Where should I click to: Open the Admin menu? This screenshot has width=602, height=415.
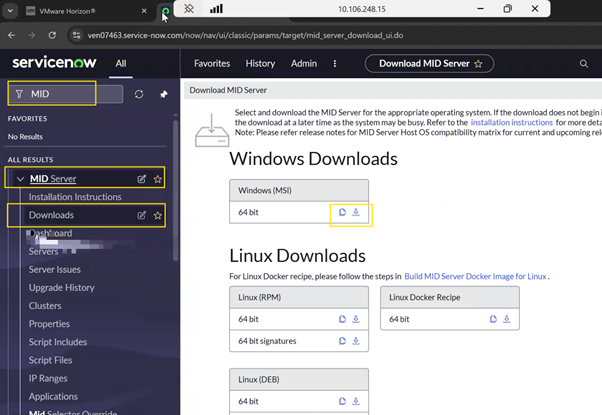point(304,64)
